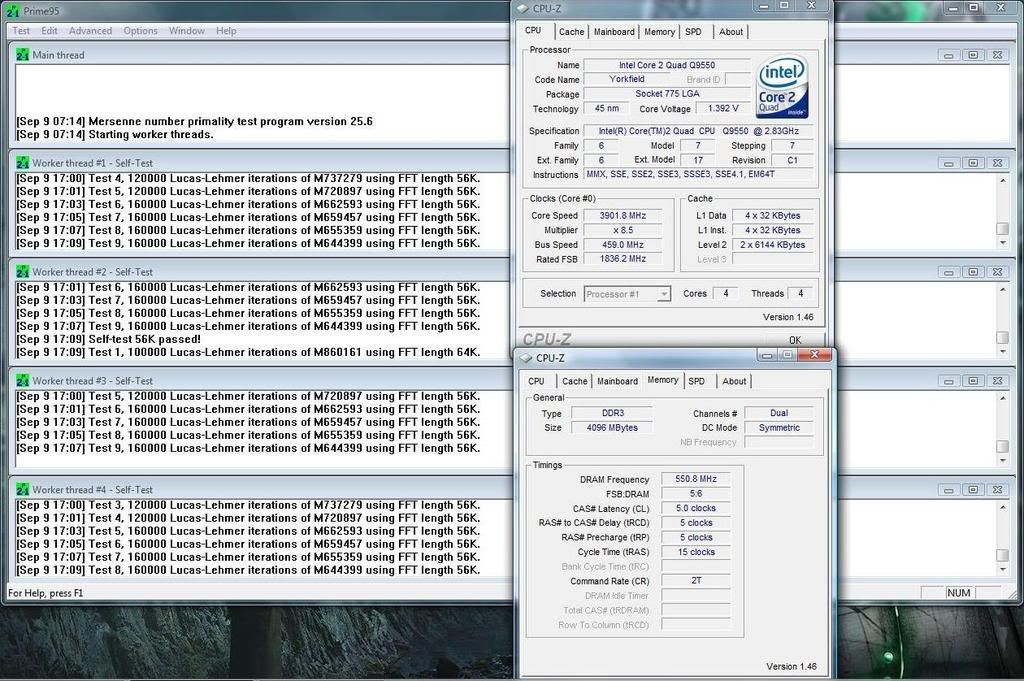The image size is (1024, 681).
Task: Select Mainboard tab in lower CPU-Z window
Action: click(x=617, y=381)
